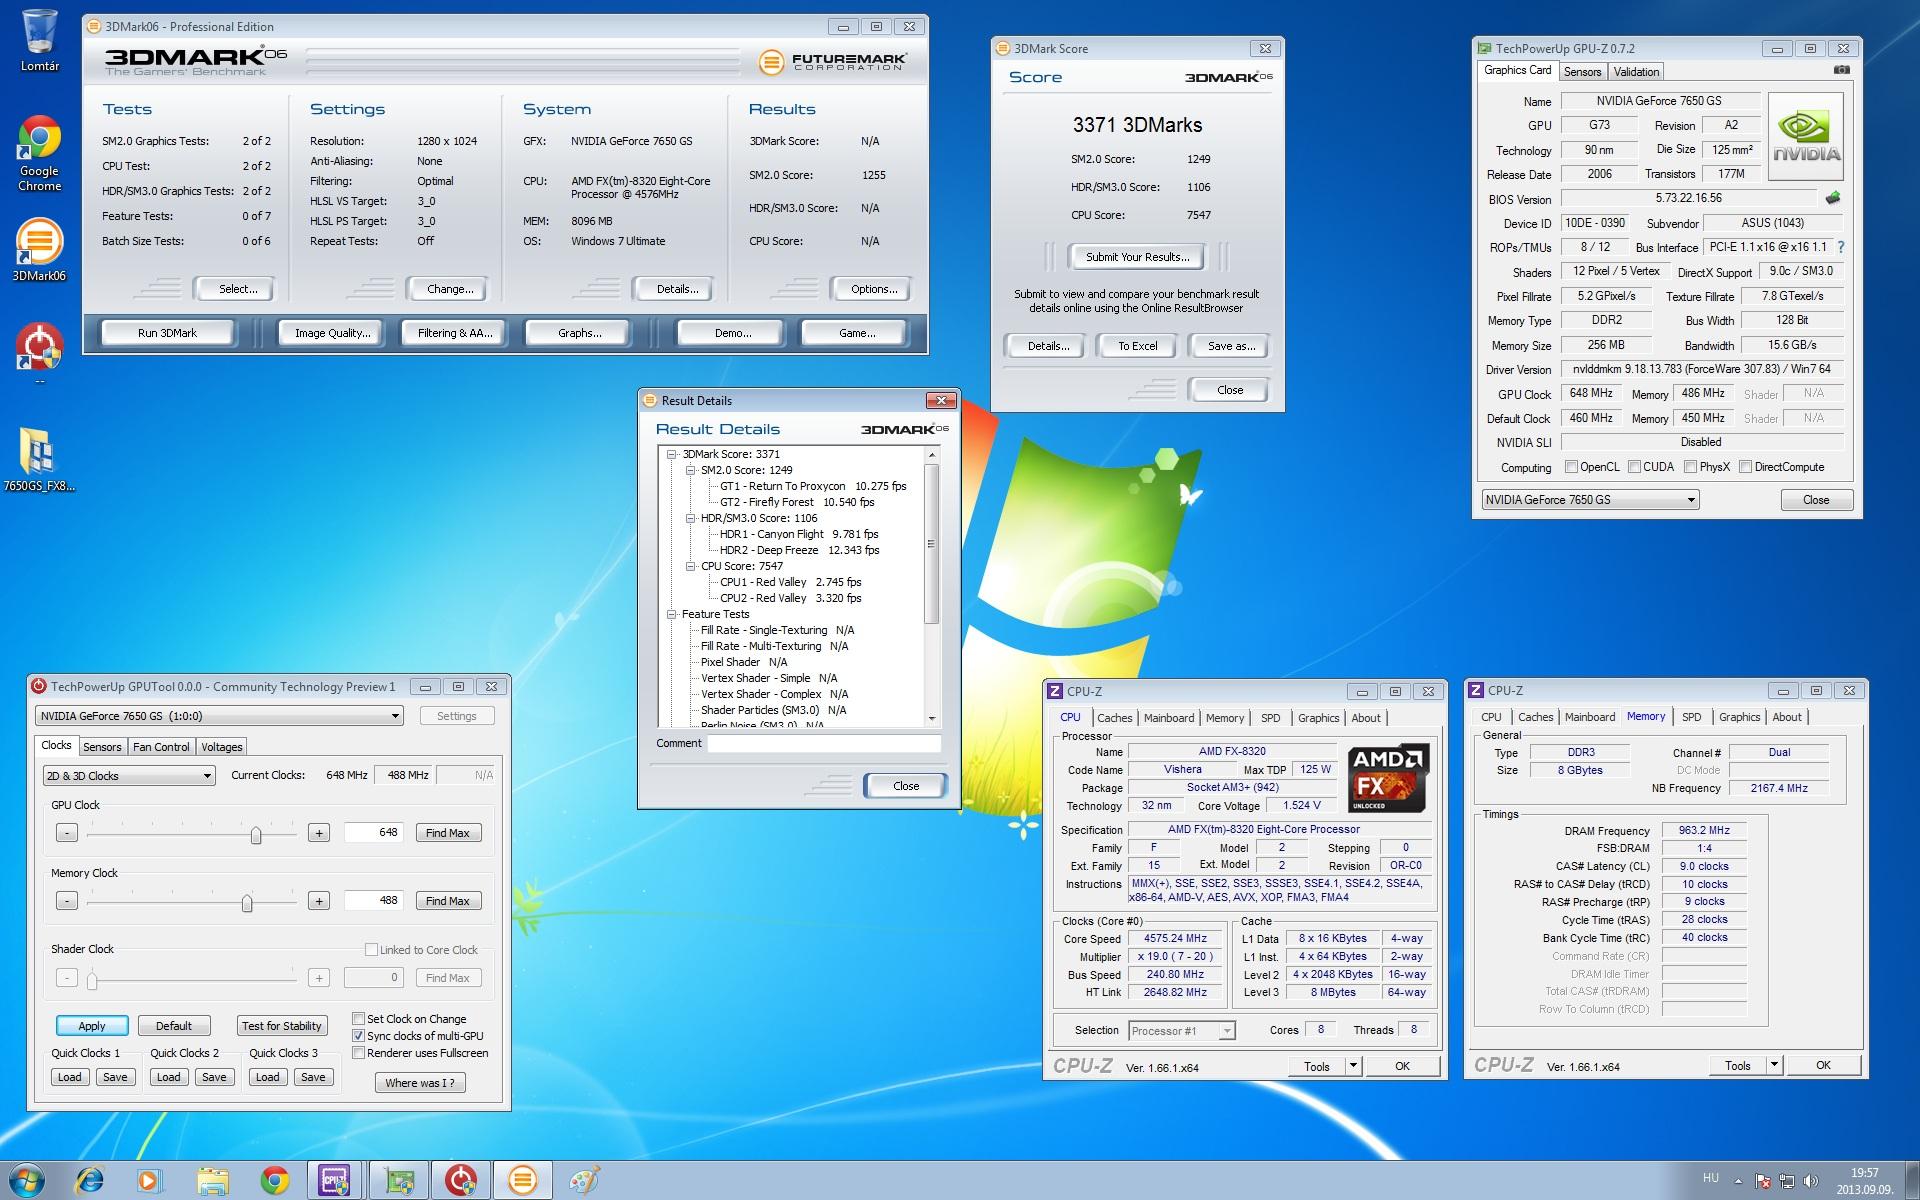Toggle the PhysX checkbox in GPU-Z

(1690, 467)
